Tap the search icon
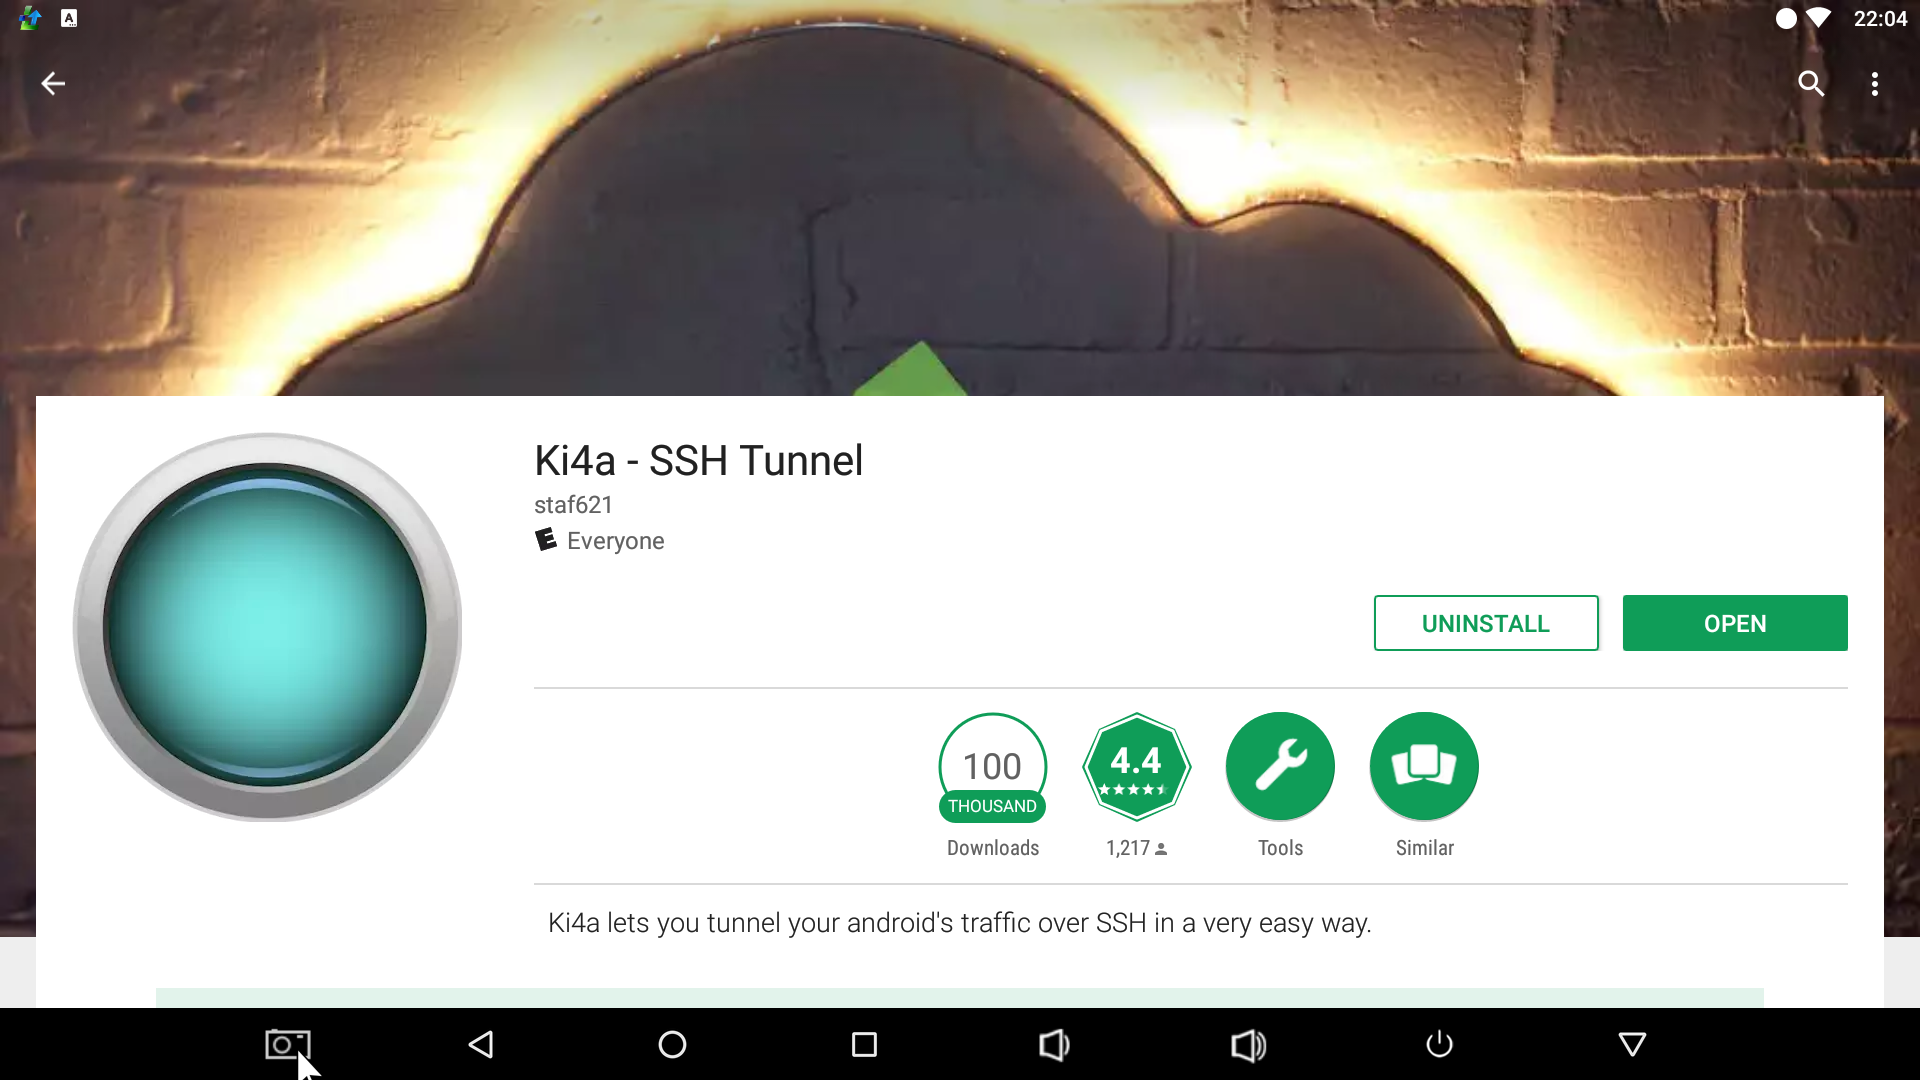Screen dimensions: 1920x1080 coord(1812,83)
